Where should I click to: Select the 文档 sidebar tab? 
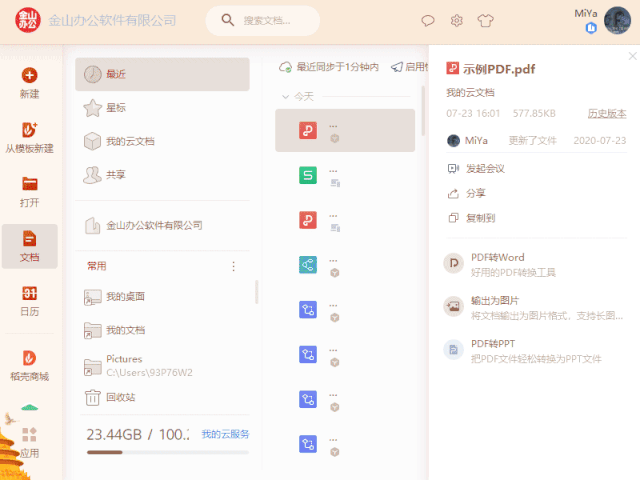tap(29, 246)
